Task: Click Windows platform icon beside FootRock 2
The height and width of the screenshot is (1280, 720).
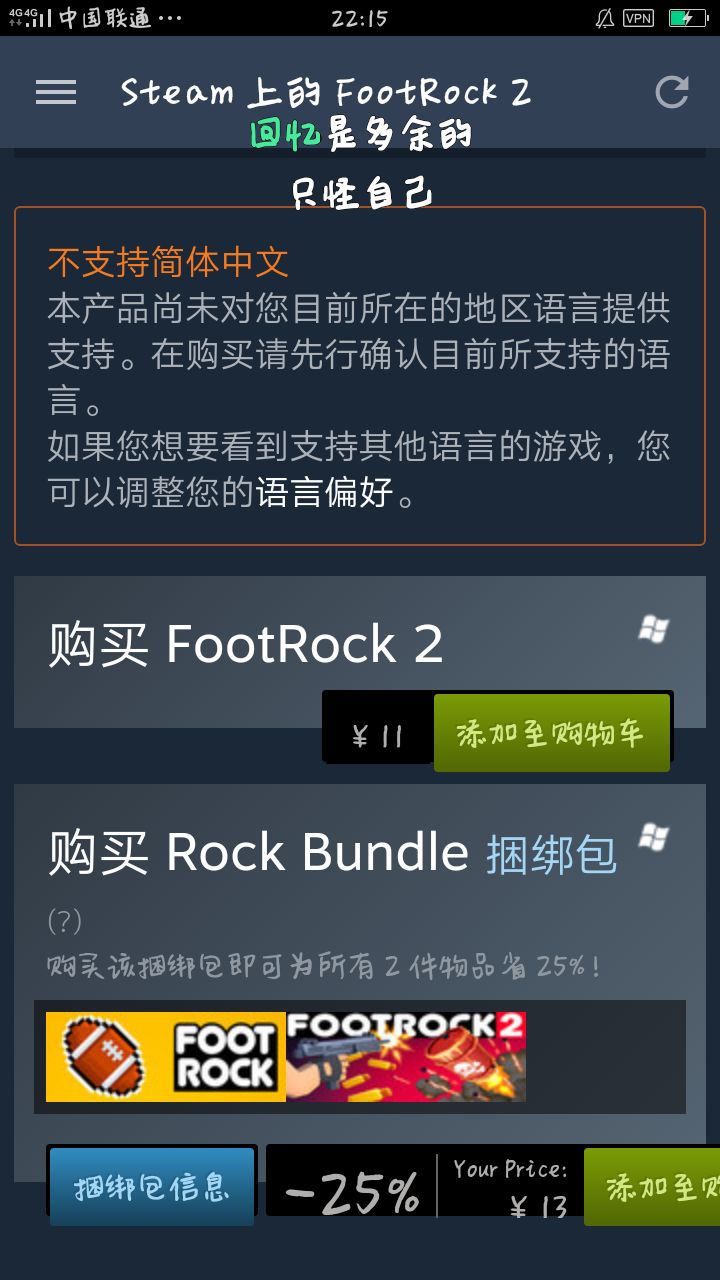Action: 654,629
